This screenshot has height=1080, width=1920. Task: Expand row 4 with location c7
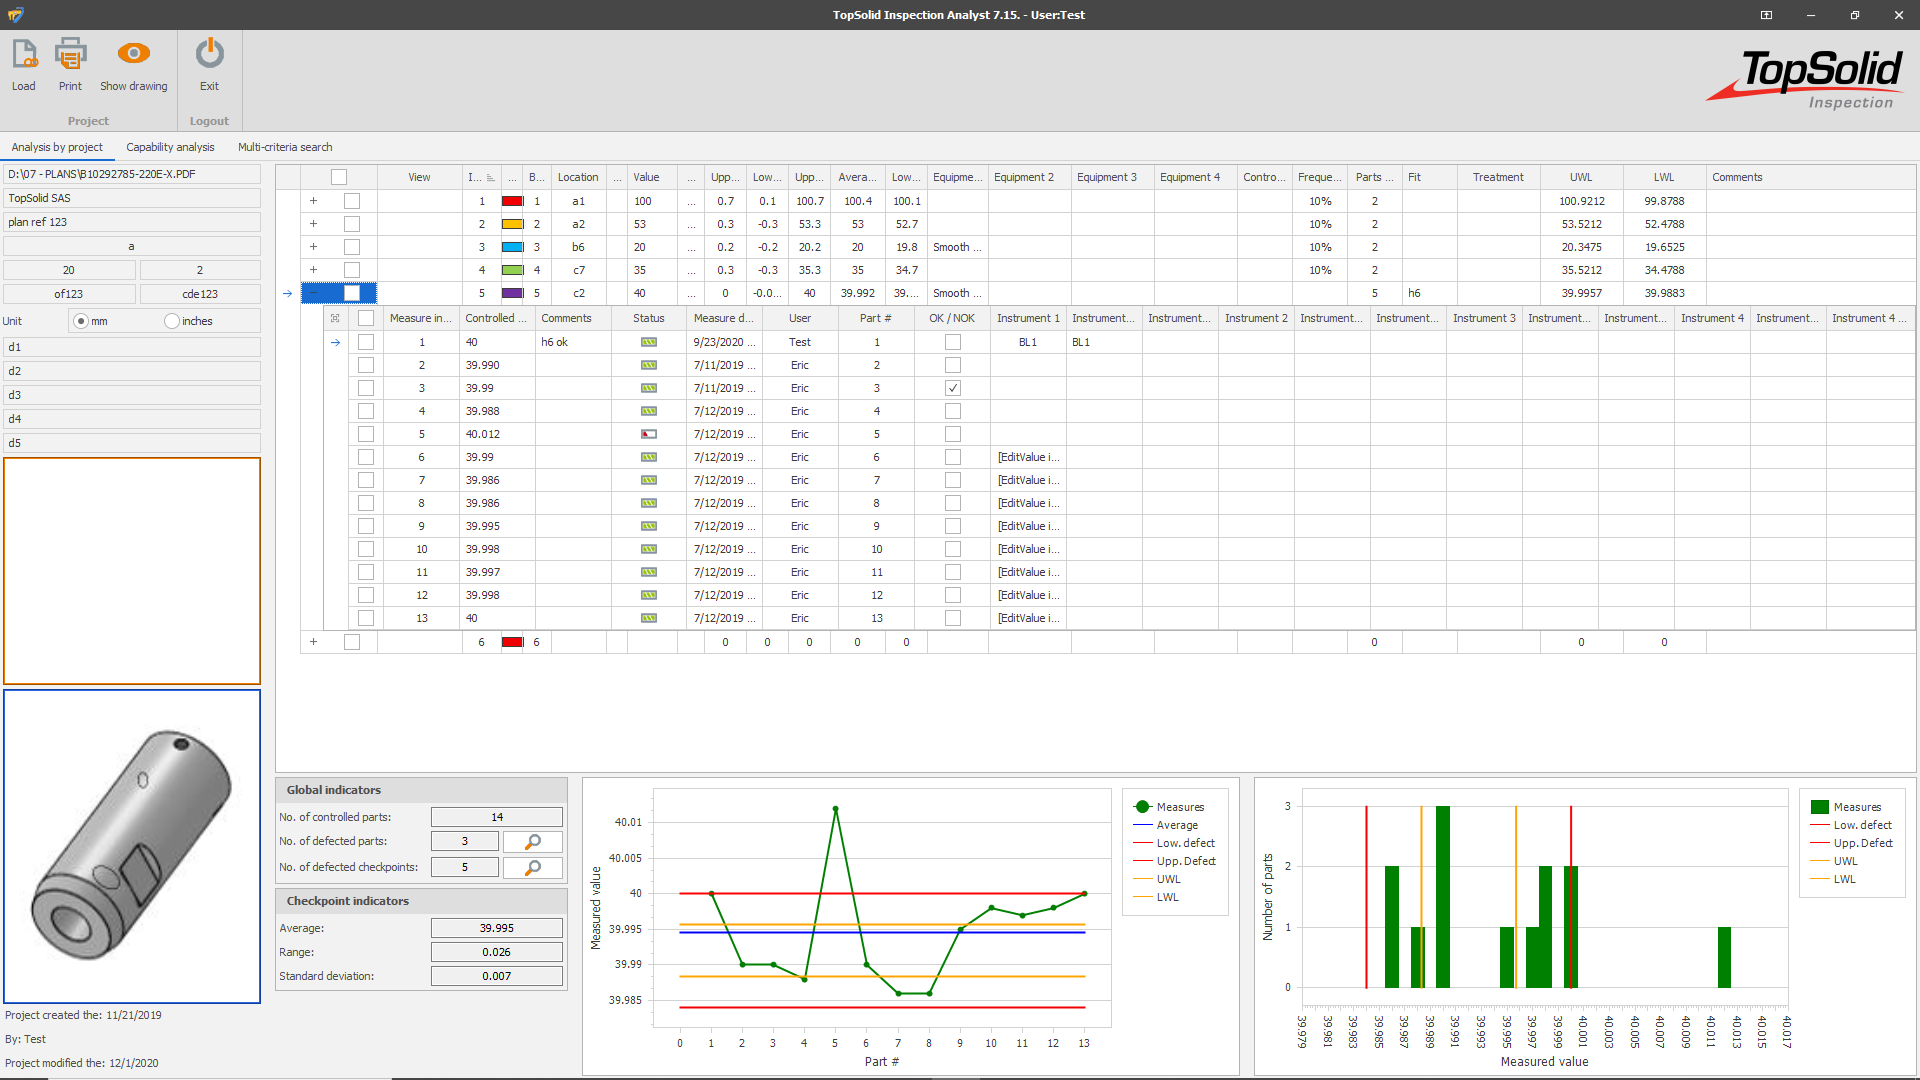pyautogui.click(x=313, y=270)
